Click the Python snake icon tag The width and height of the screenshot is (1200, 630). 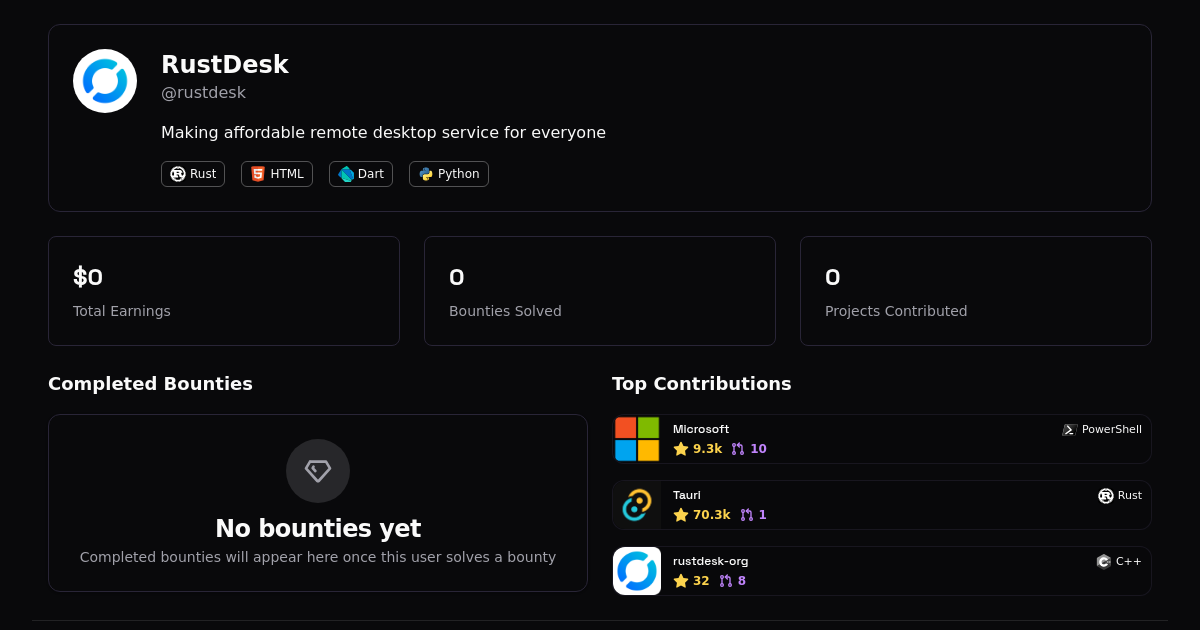424,173
